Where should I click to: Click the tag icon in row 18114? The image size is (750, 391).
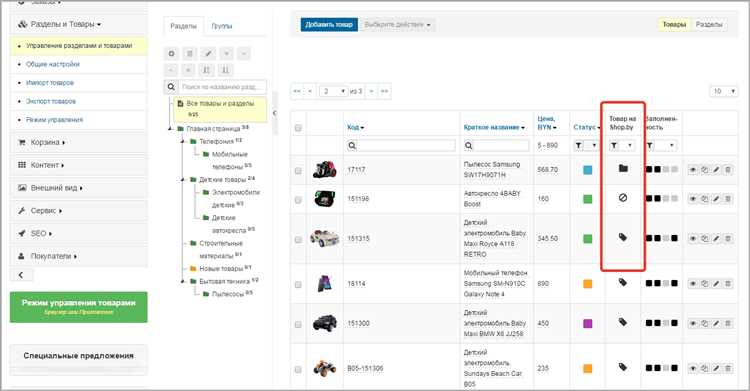tap(623, 282)
